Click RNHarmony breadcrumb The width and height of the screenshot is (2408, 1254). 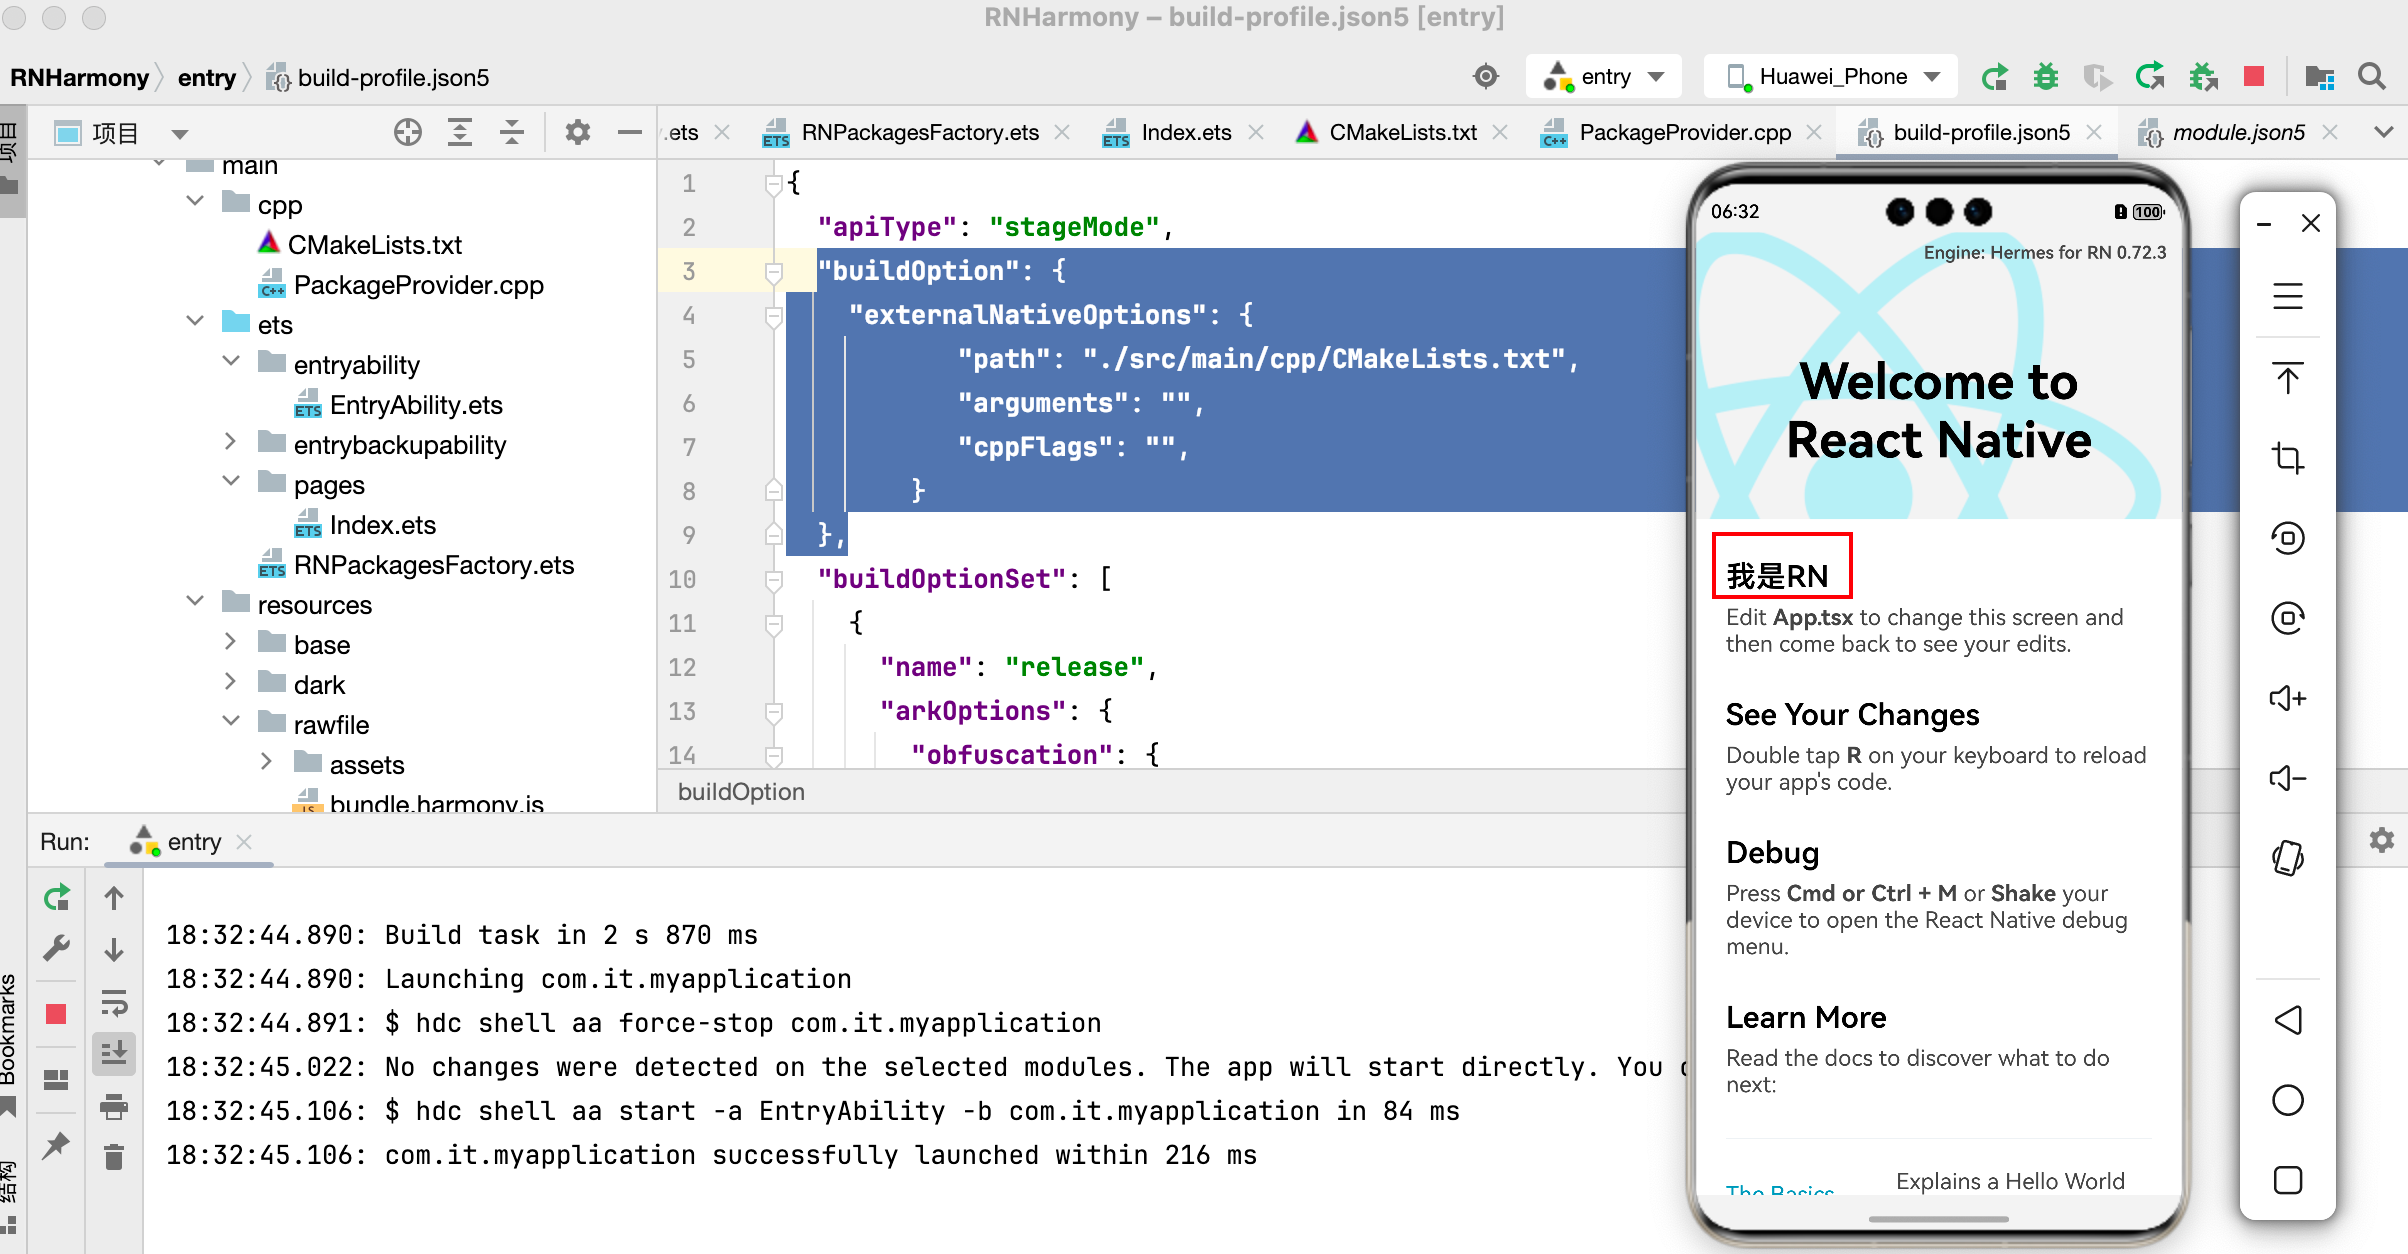click(79, 78)
